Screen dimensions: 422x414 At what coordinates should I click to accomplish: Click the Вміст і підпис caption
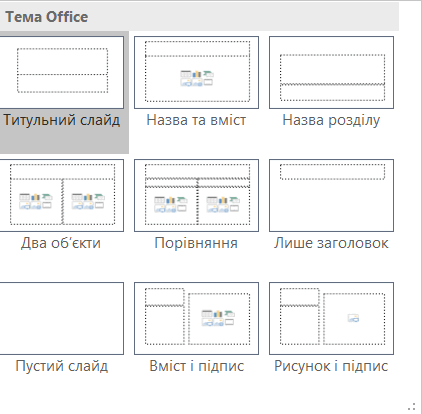197,366
